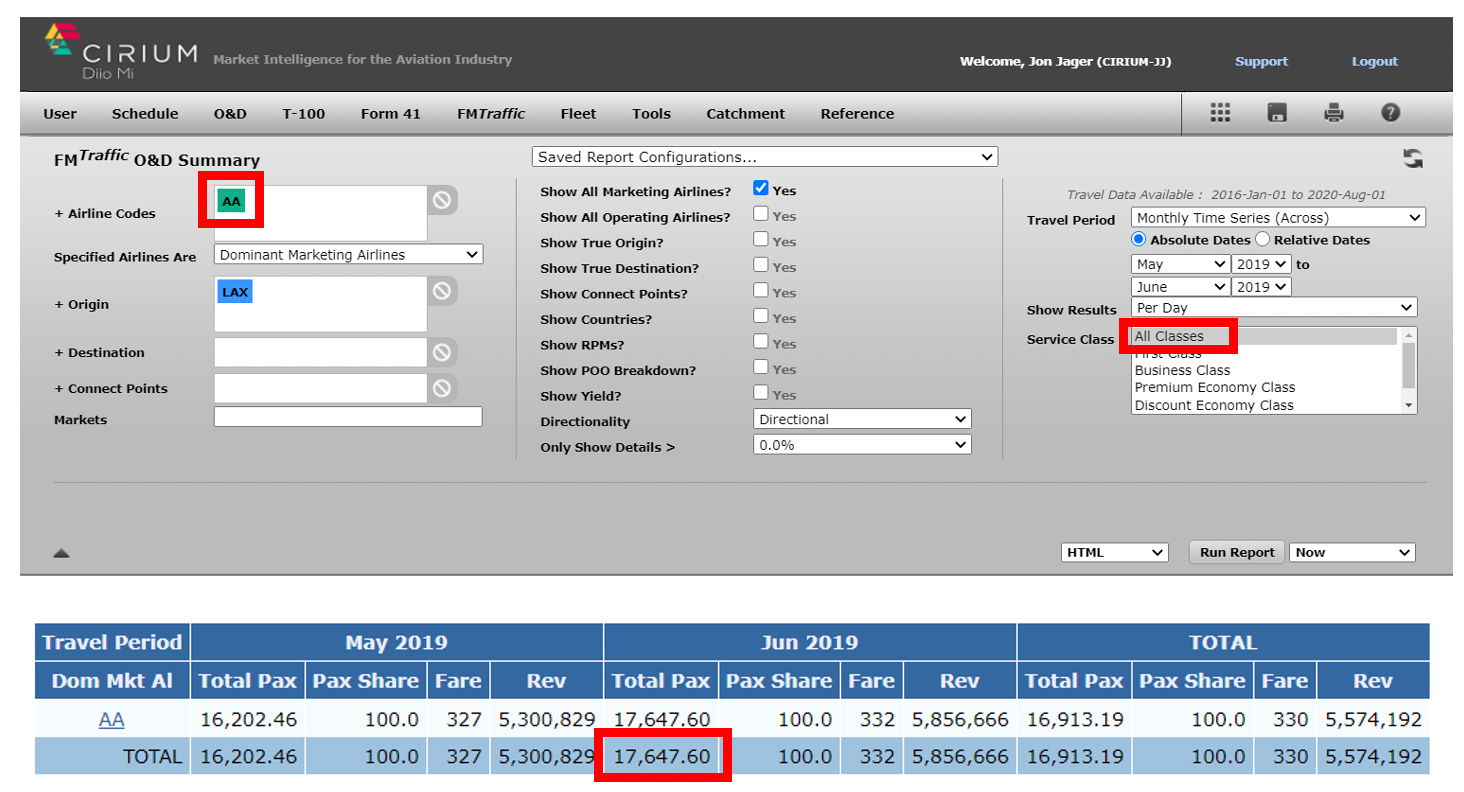Click into the Markets input field
1464x792 pixels.
[348, 417]
